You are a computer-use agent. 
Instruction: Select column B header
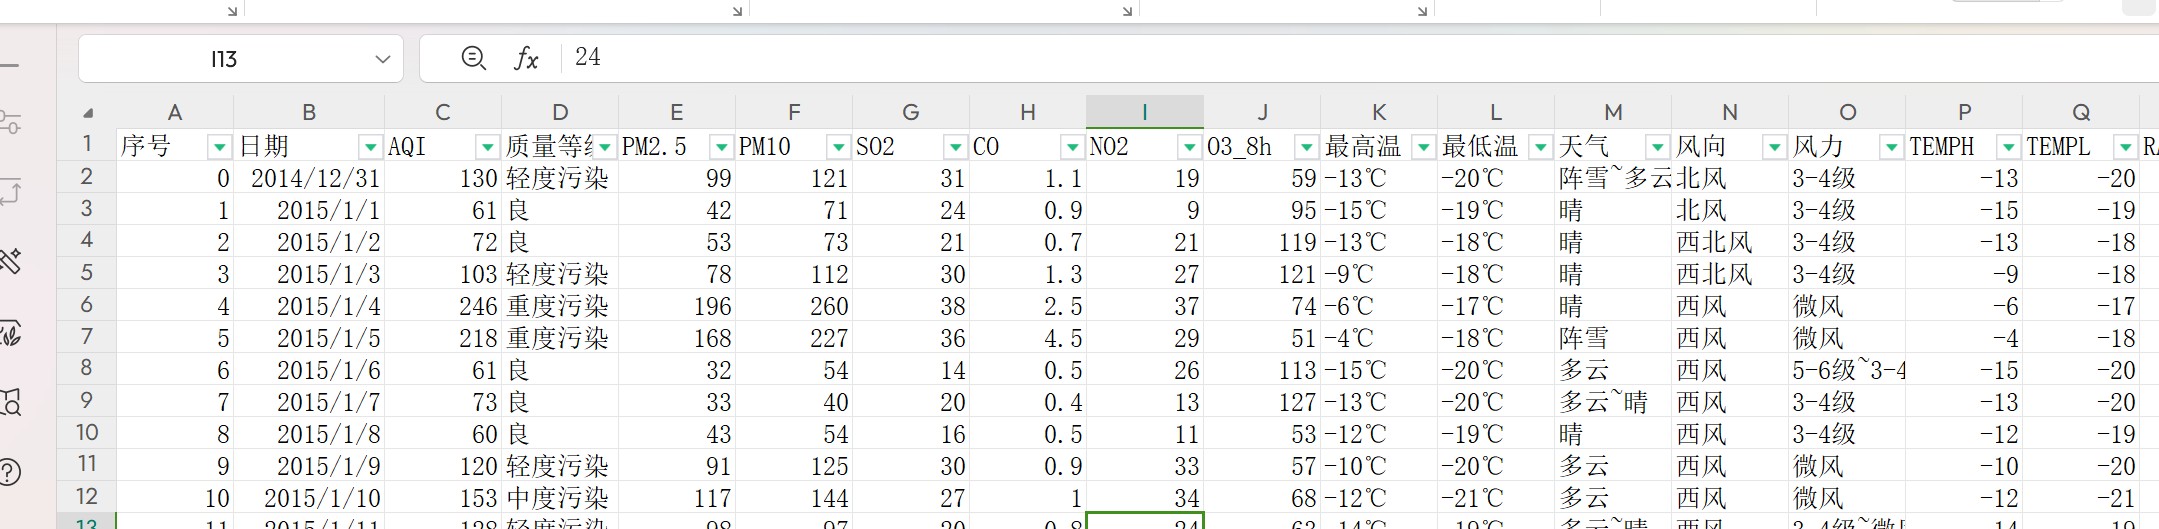[309, 113]
